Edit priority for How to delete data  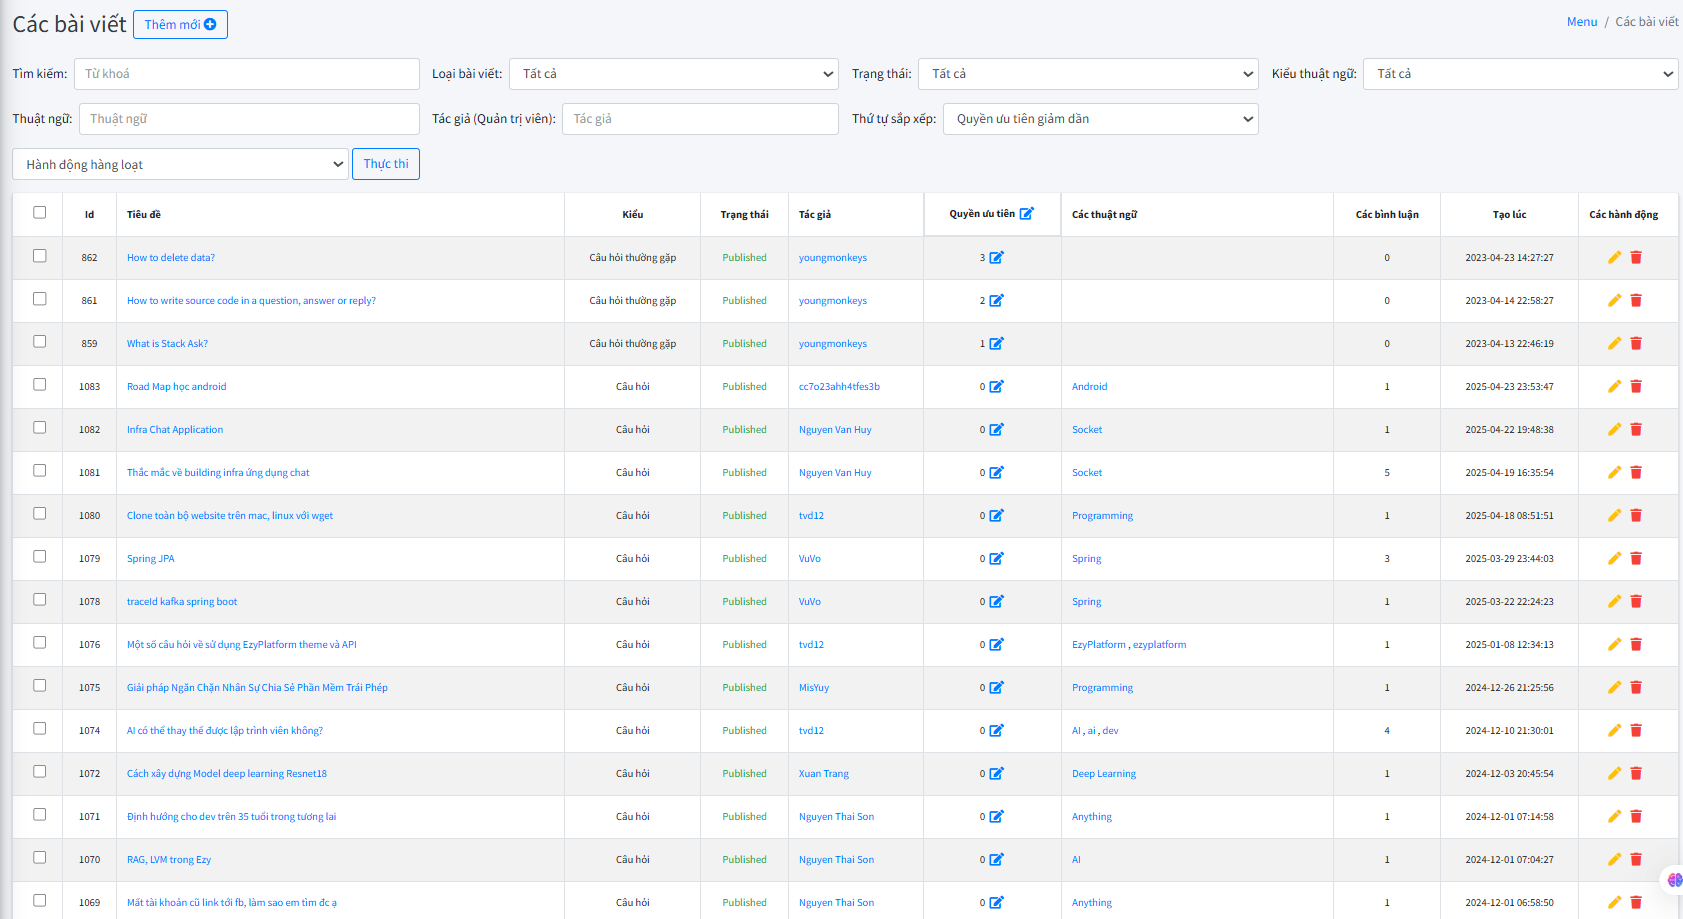click(996, 257)
